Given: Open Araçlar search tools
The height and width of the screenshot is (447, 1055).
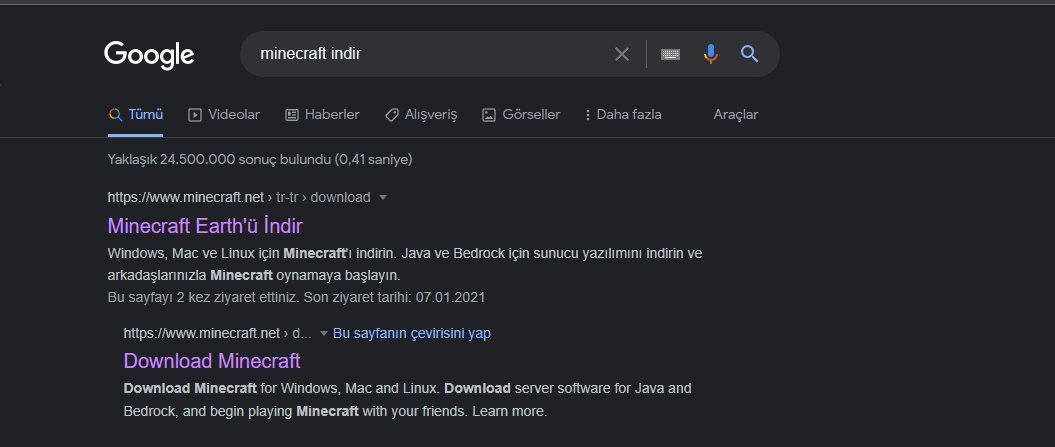Looking at the screenshot, I should (735, 115).
